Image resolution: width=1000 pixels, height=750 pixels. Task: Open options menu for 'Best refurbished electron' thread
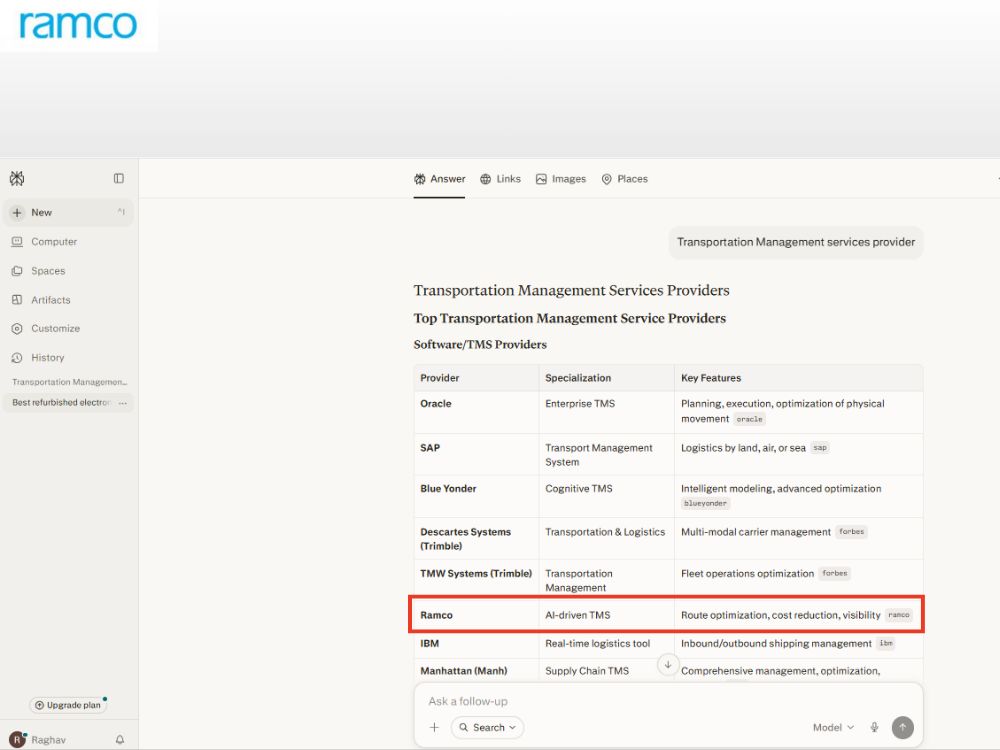tap(122, 403)
